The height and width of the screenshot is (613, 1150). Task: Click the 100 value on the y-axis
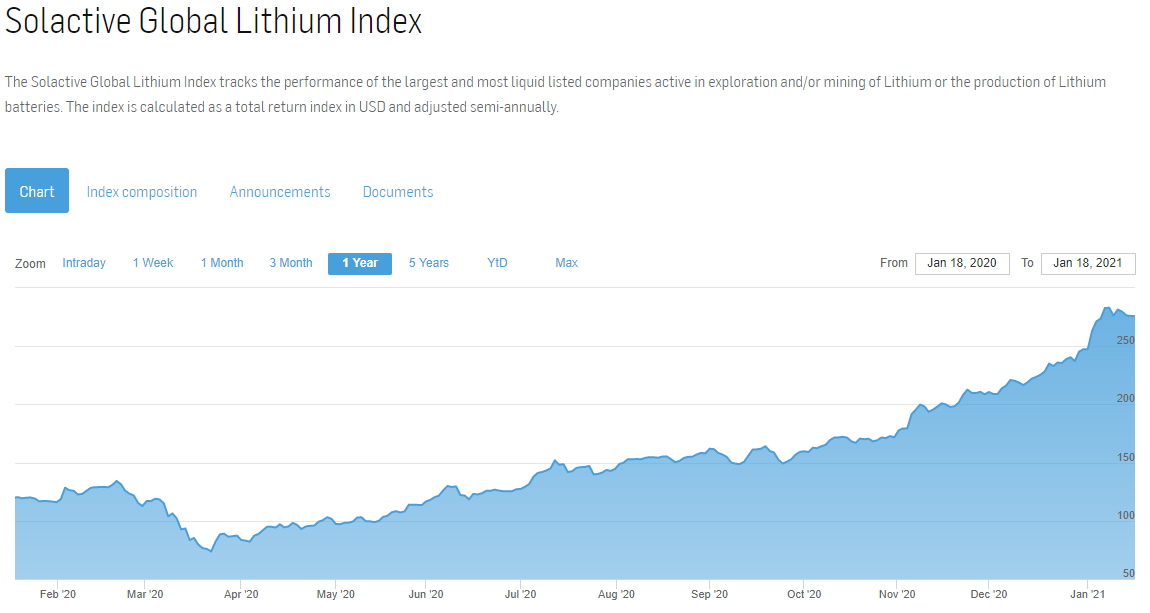pos(1125,515)
